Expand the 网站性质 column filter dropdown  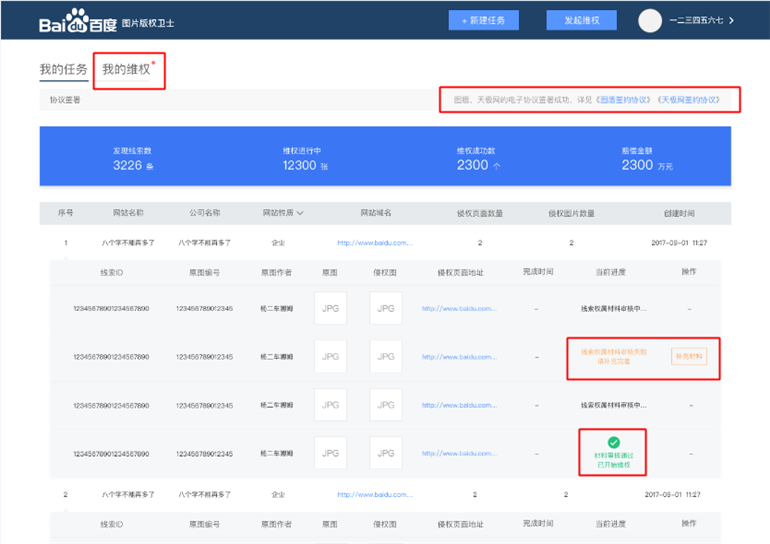point(300,213)
